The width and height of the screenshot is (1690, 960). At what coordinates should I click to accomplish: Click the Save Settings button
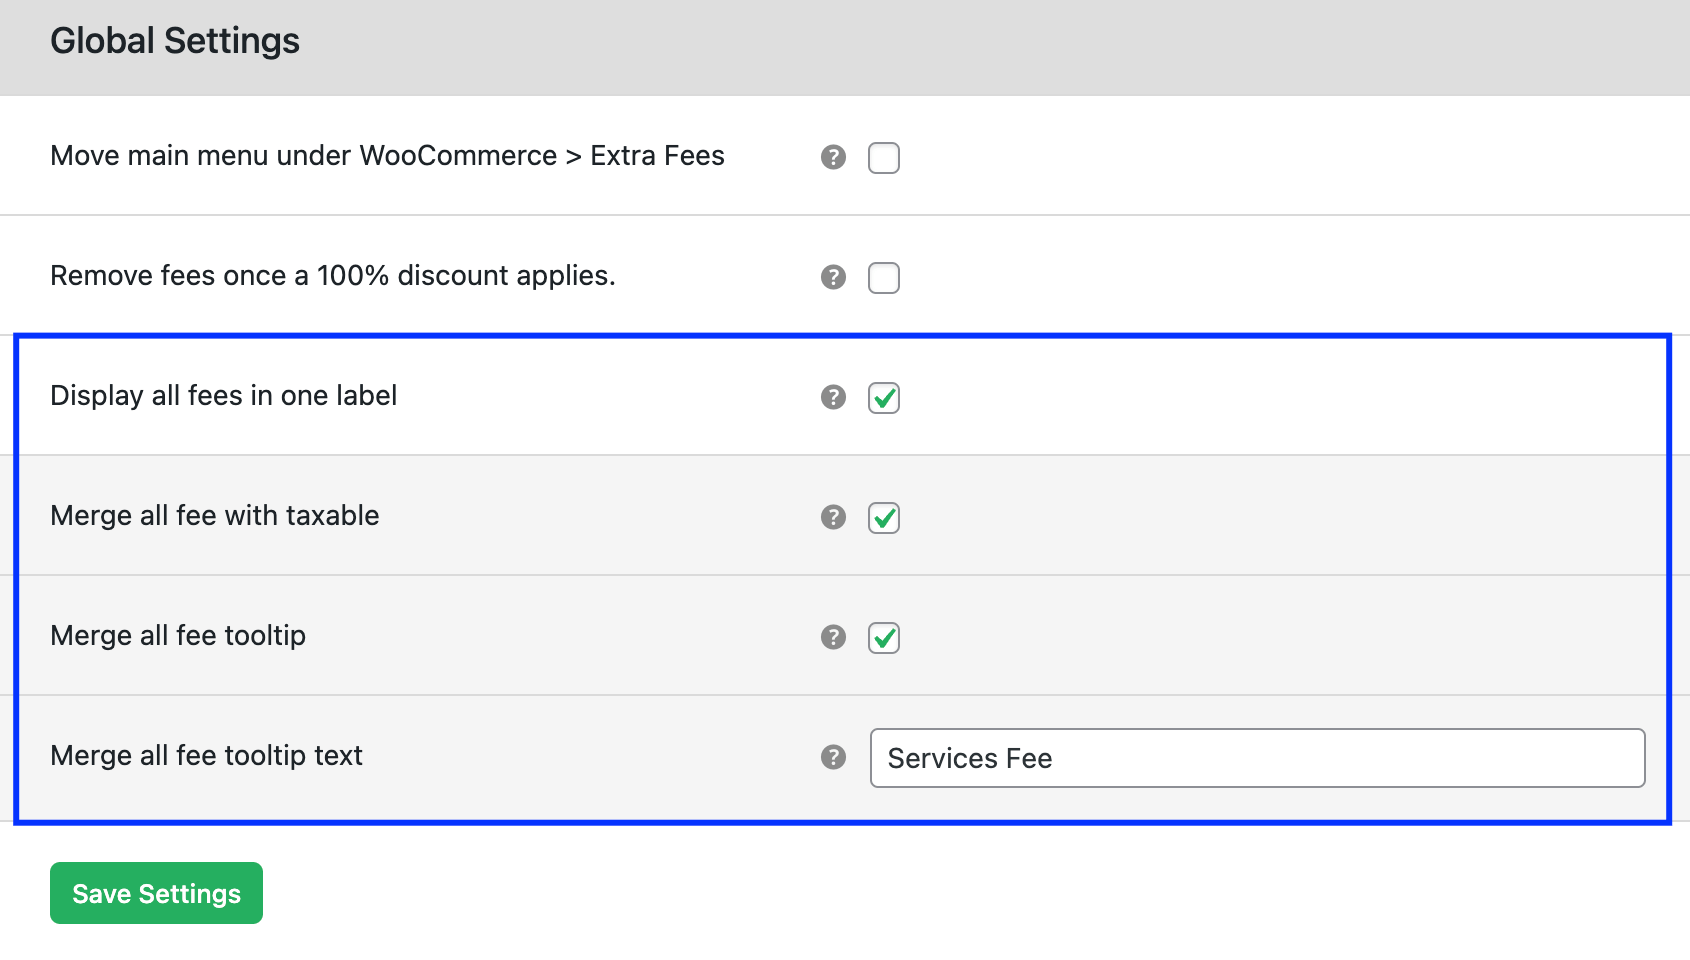tap(156, 892)
